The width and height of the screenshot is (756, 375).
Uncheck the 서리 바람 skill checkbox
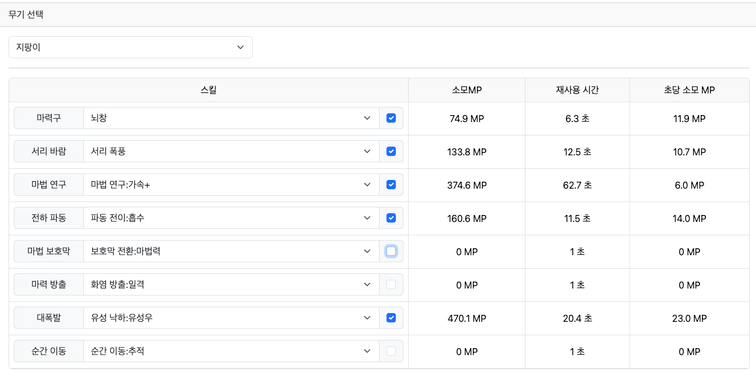point(391,151)
